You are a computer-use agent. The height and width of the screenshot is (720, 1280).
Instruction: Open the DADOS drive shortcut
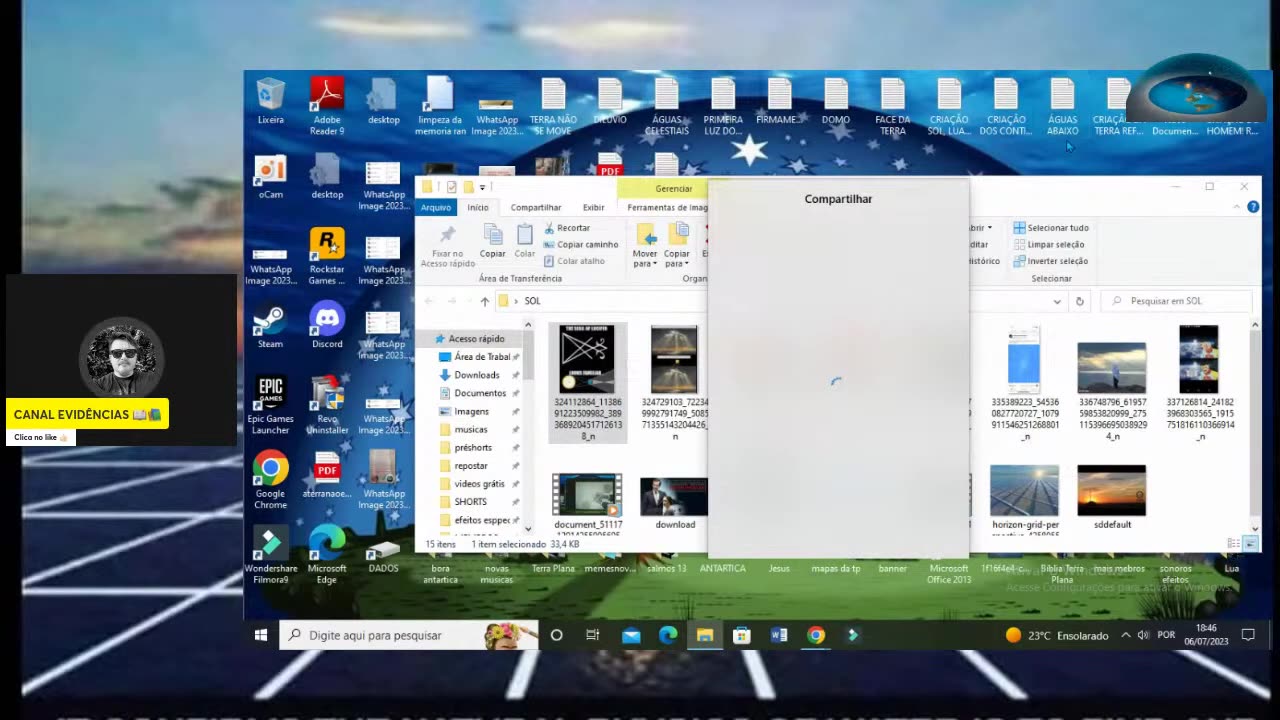(383, 556)
